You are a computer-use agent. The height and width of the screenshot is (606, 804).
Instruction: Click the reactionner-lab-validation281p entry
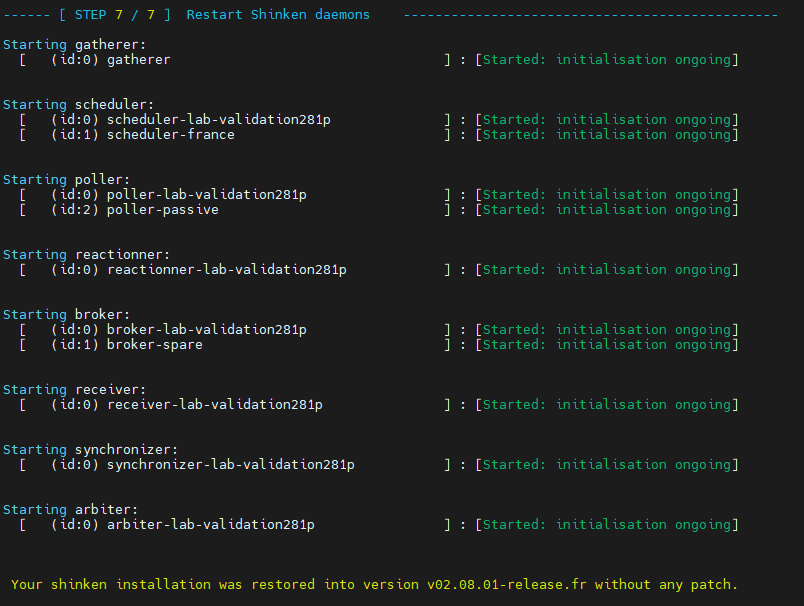pos(226,270)
